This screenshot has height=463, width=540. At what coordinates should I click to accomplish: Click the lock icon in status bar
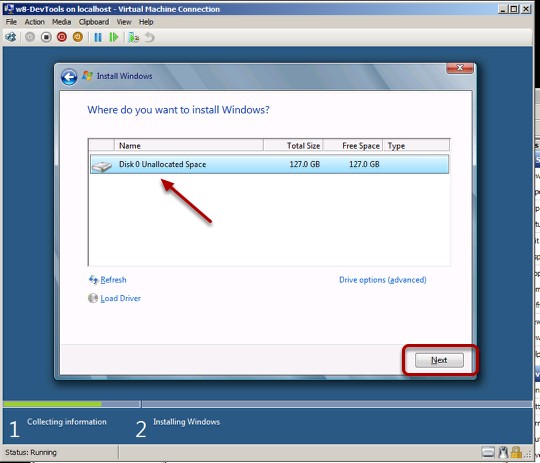pos(516,452)
